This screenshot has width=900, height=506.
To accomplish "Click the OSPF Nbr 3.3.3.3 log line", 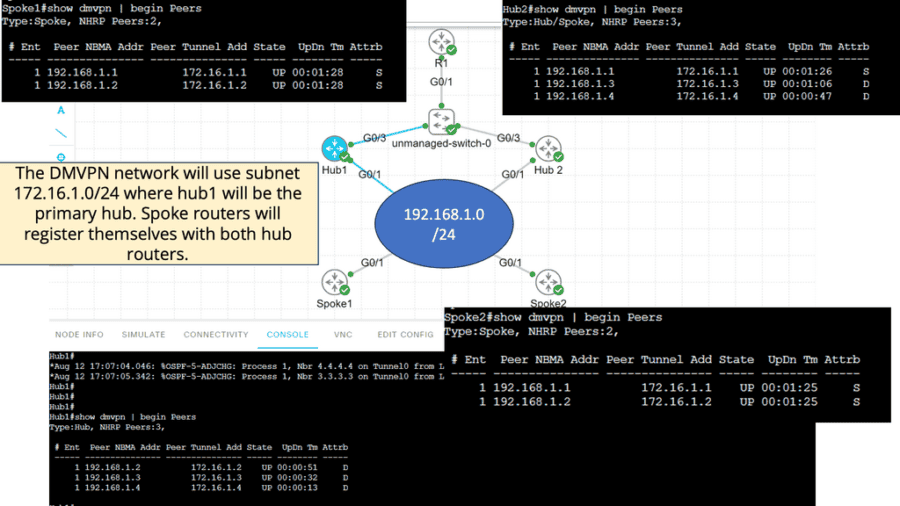I will pyautogui.click(x=247, y=376).
